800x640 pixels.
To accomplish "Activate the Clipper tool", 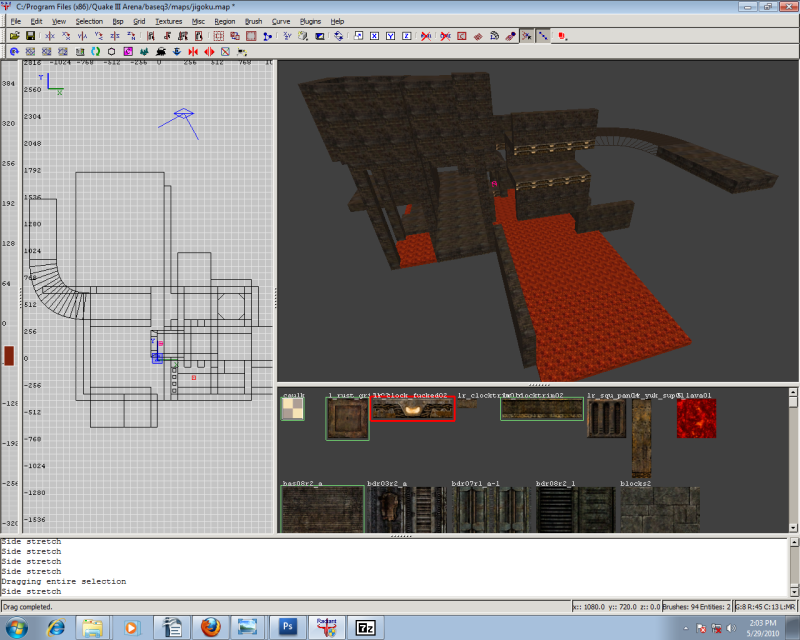I will click(267, 36).
